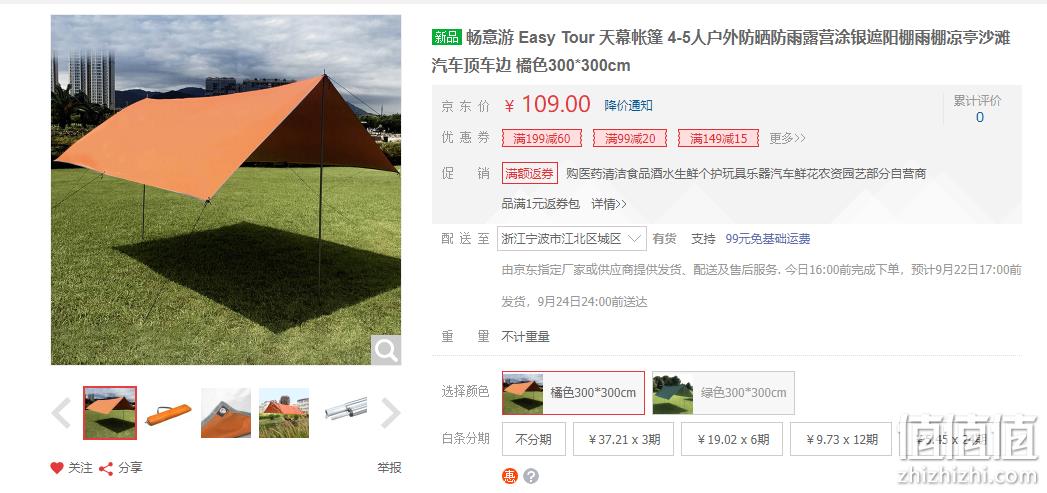The width and height of the screenshot is (1047, 493).
Task: Show previous thumbnails with left arrow
Action: tap(61, 413)
